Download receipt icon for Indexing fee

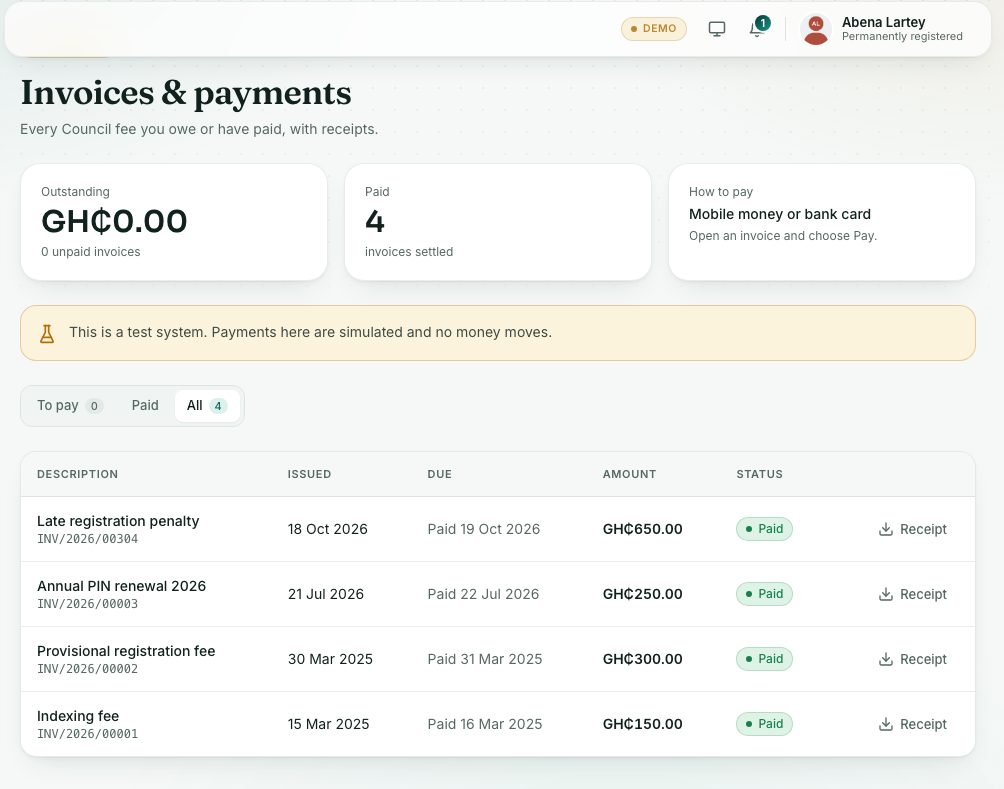[x=886, y=724]
